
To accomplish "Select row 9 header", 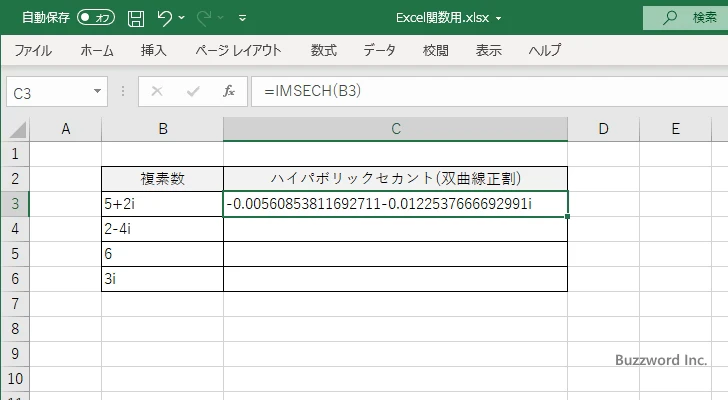I will click(15, 354).
